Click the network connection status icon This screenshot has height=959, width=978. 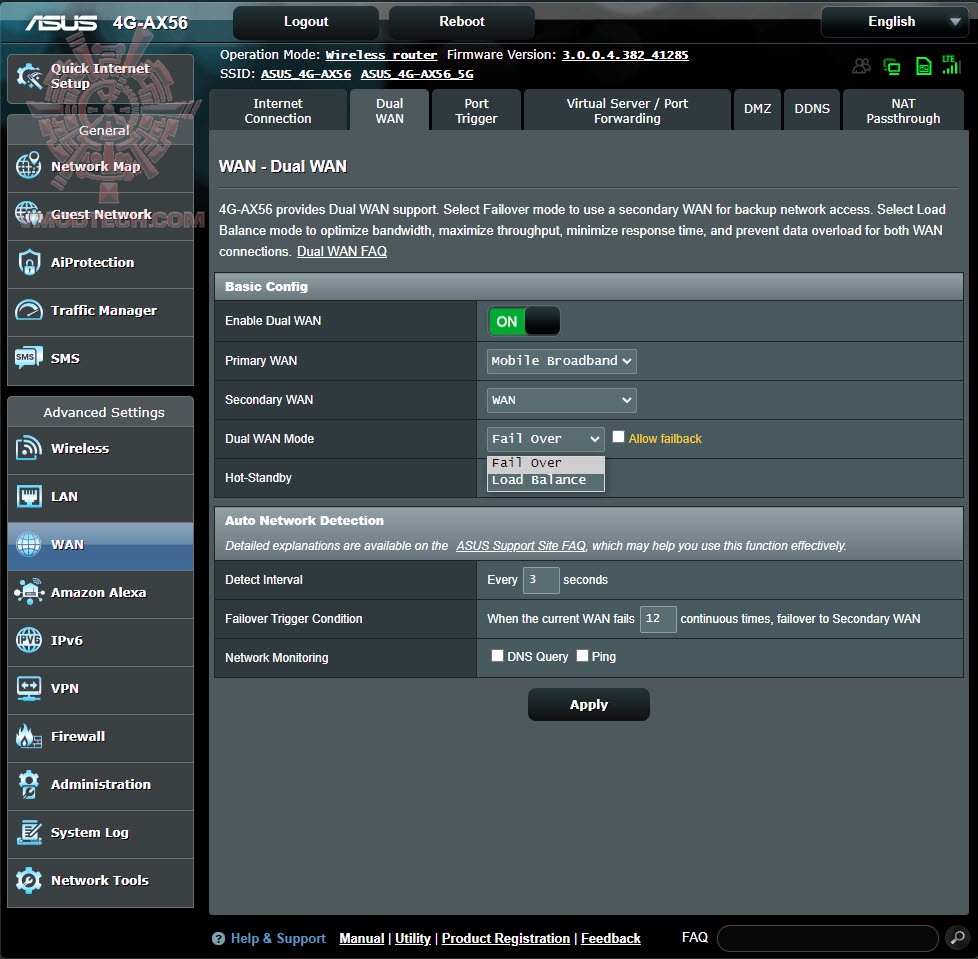(x=892, y=66)
